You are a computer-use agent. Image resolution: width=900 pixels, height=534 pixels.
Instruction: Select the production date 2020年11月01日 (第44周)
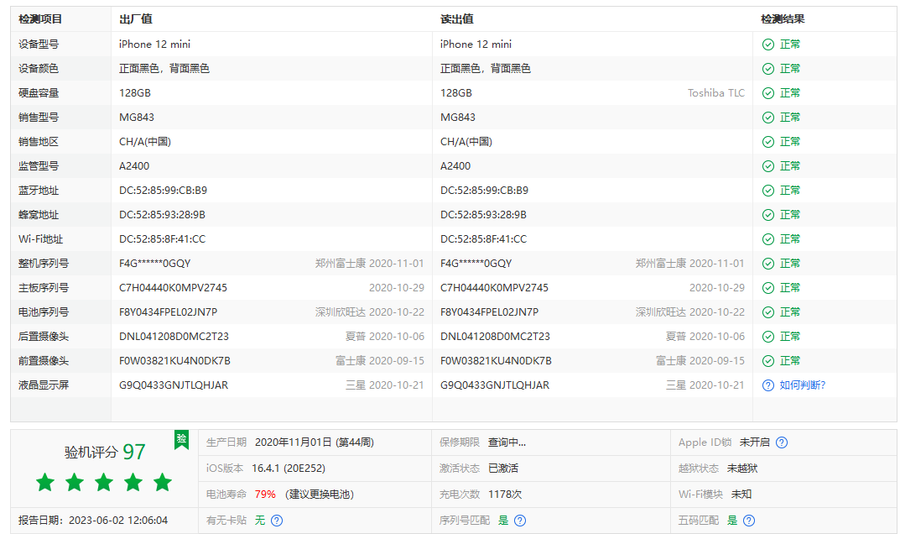pyautogui.click(x=315, y=443)
